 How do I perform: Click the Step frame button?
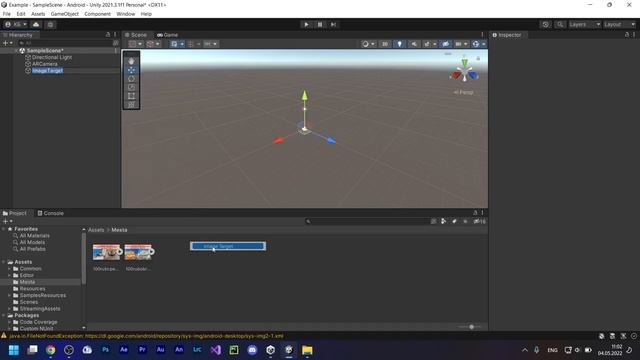tap(333, 24)
